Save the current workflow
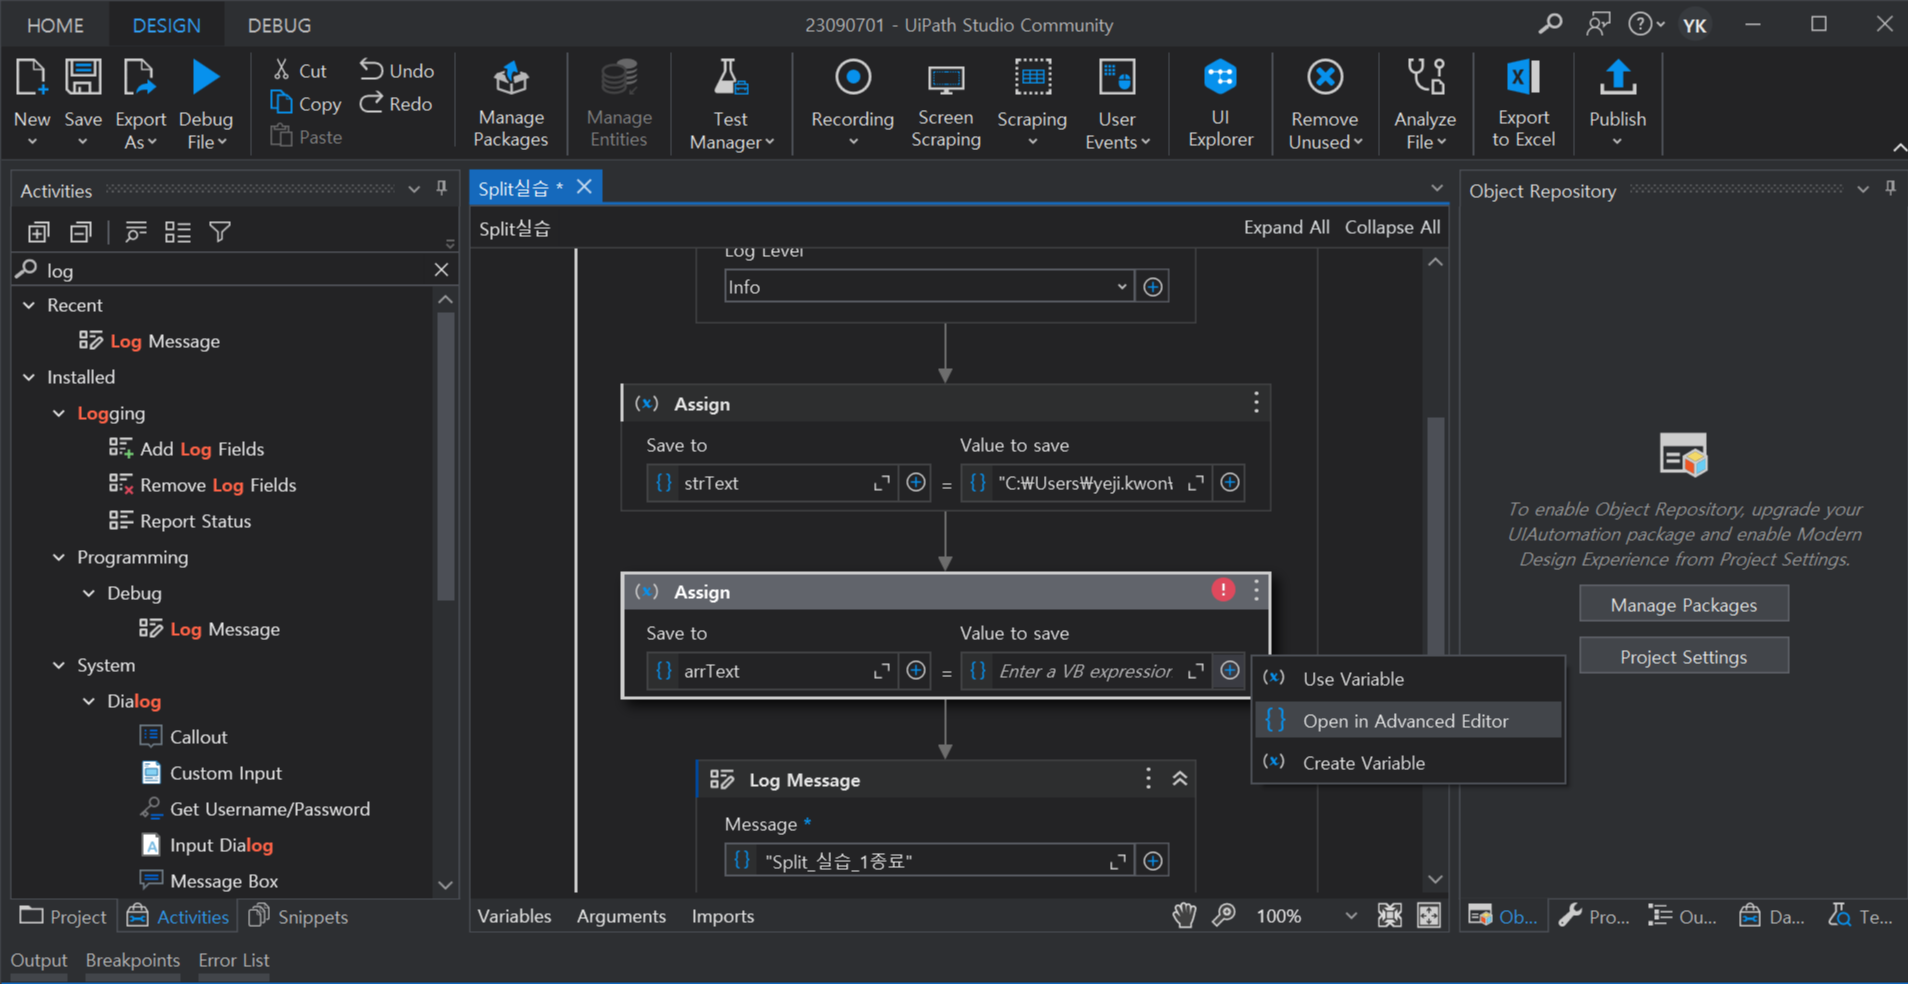Image resolution: width=1908 pixels, height=984 pixels. coord(83,102)
